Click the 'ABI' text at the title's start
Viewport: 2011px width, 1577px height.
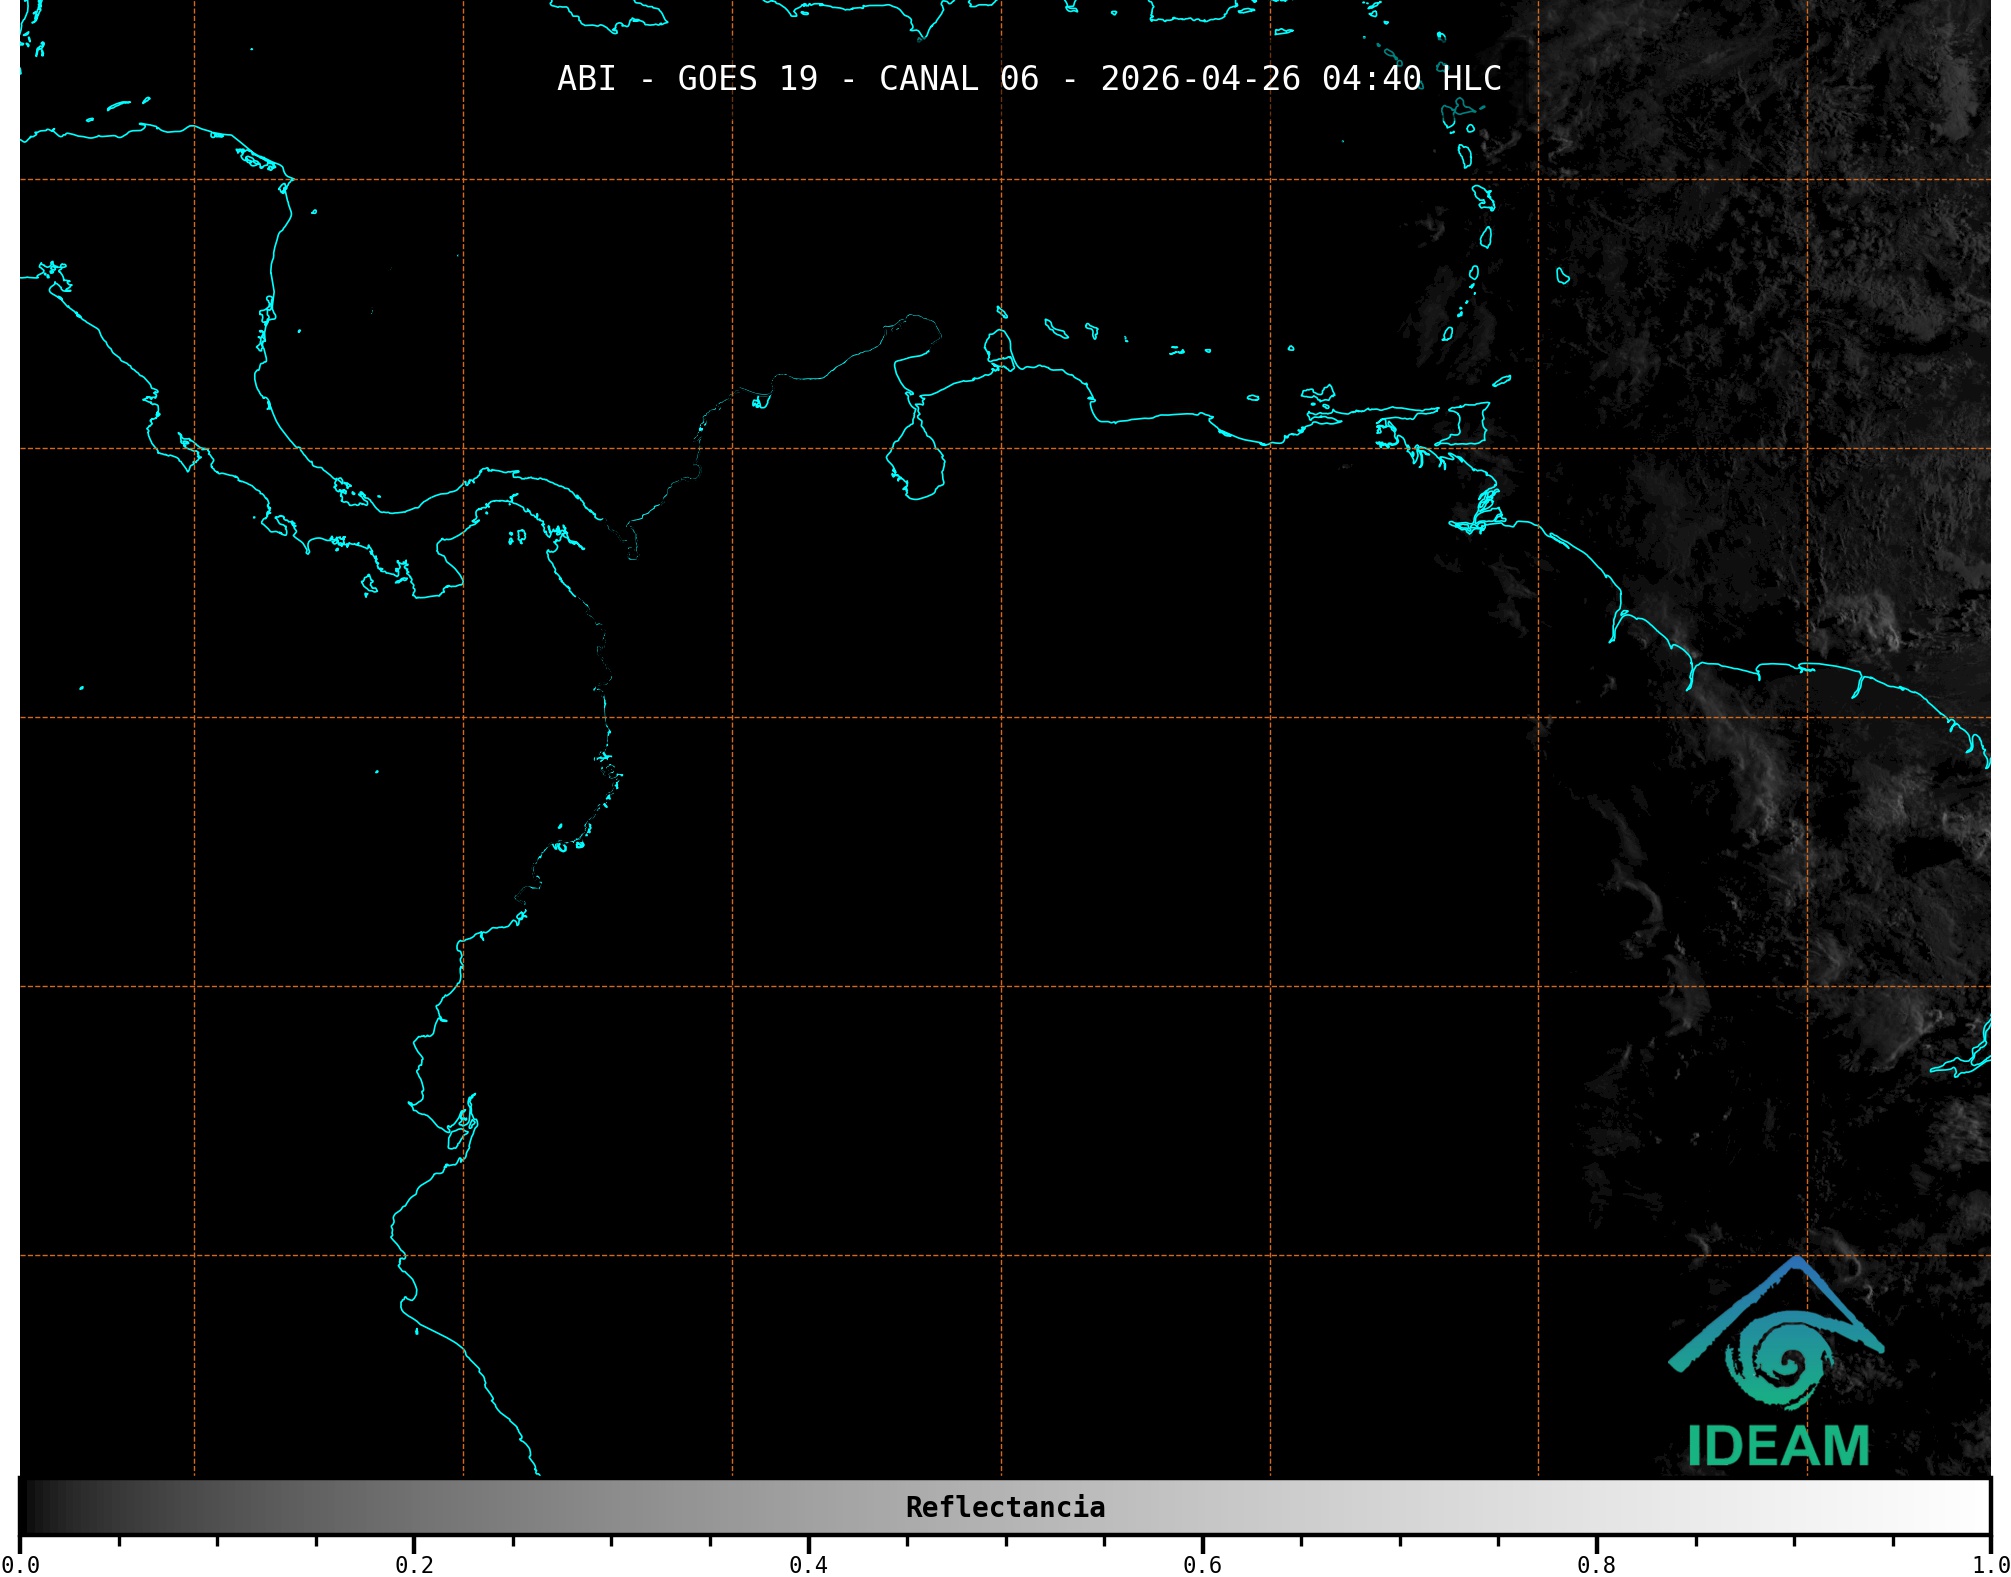[x=586, y=79]
